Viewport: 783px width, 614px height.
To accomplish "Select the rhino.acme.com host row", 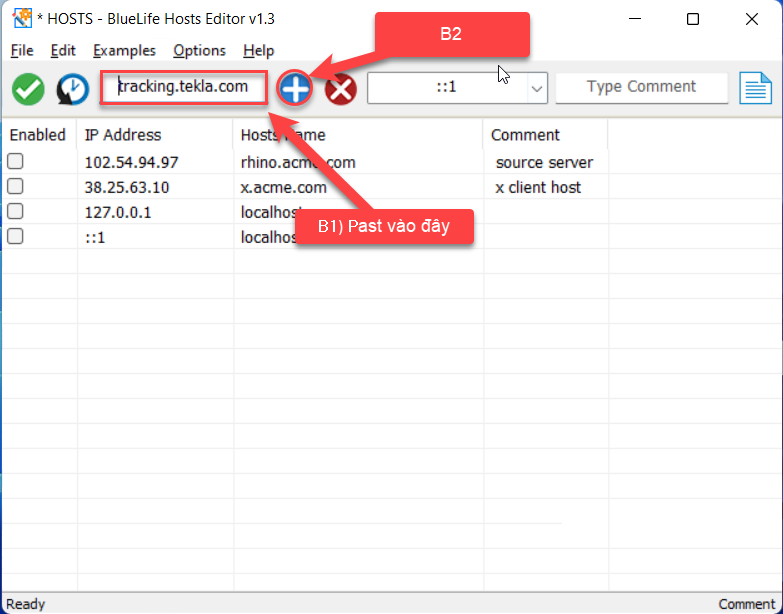I will click(298, 162).
